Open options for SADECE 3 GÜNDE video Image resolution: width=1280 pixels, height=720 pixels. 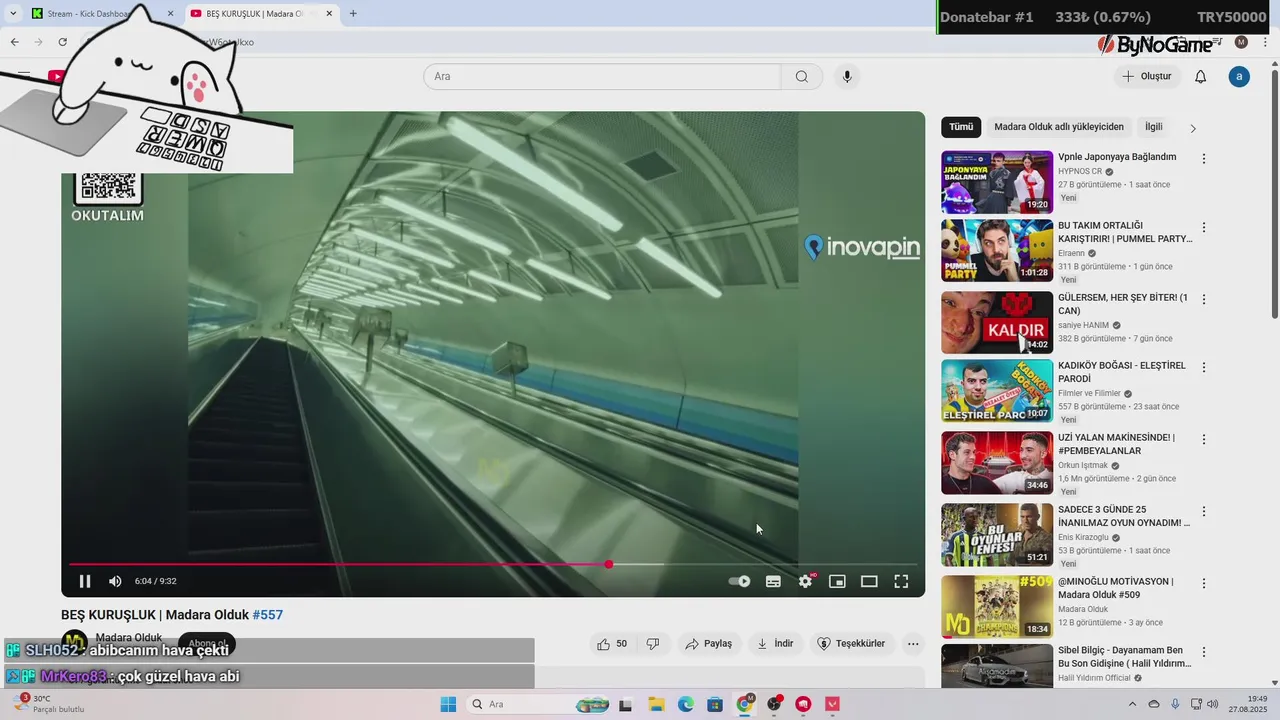[x=1204, y=511]
